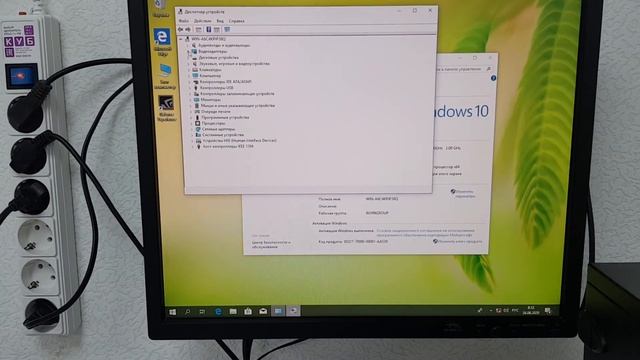Select the Процессоры label

point(213,123)
